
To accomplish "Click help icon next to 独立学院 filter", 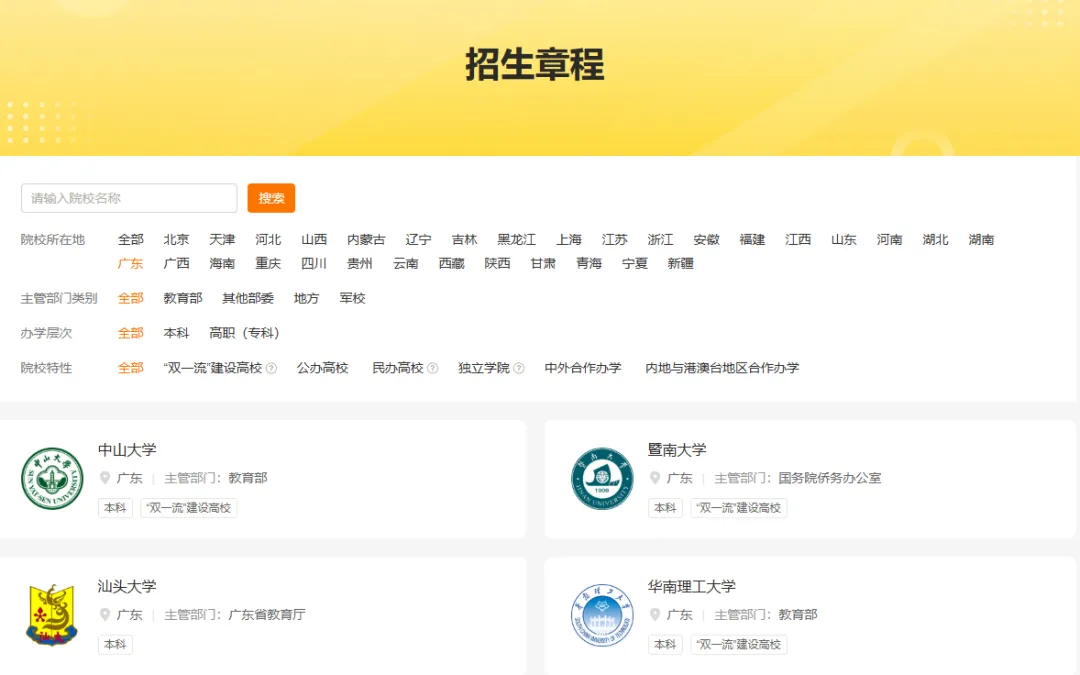I will 519,368.
